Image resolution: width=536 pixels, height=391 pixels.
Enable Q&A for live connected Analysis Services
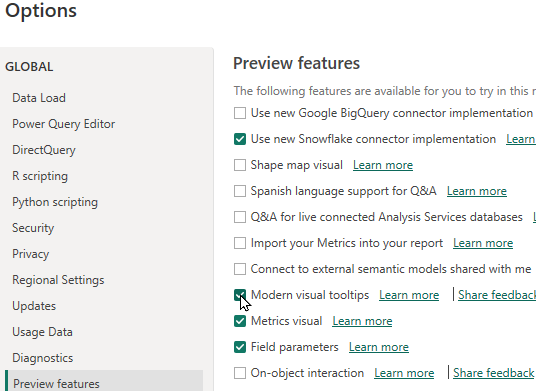point(240,217)
